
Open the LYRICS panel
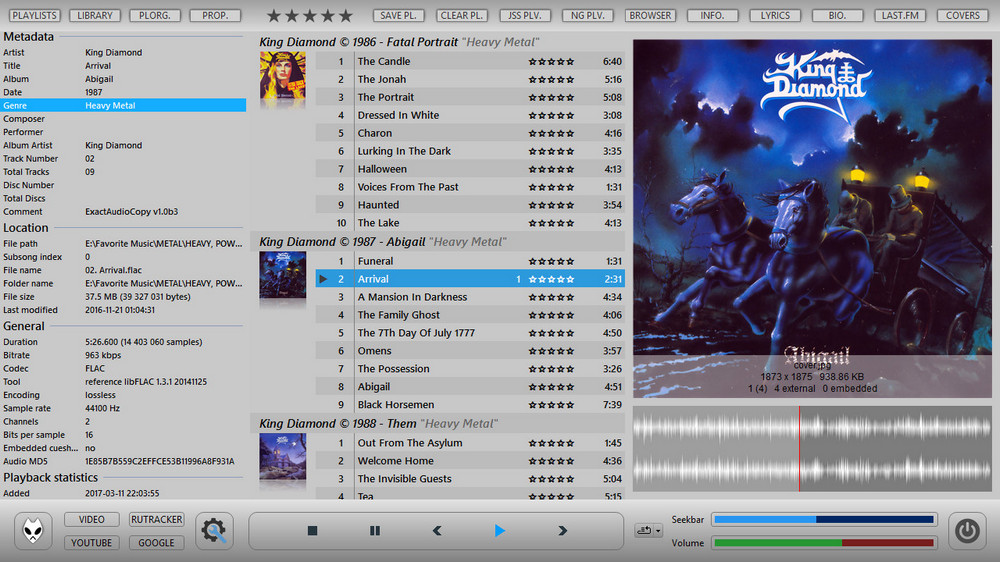(x=775, y=16)
